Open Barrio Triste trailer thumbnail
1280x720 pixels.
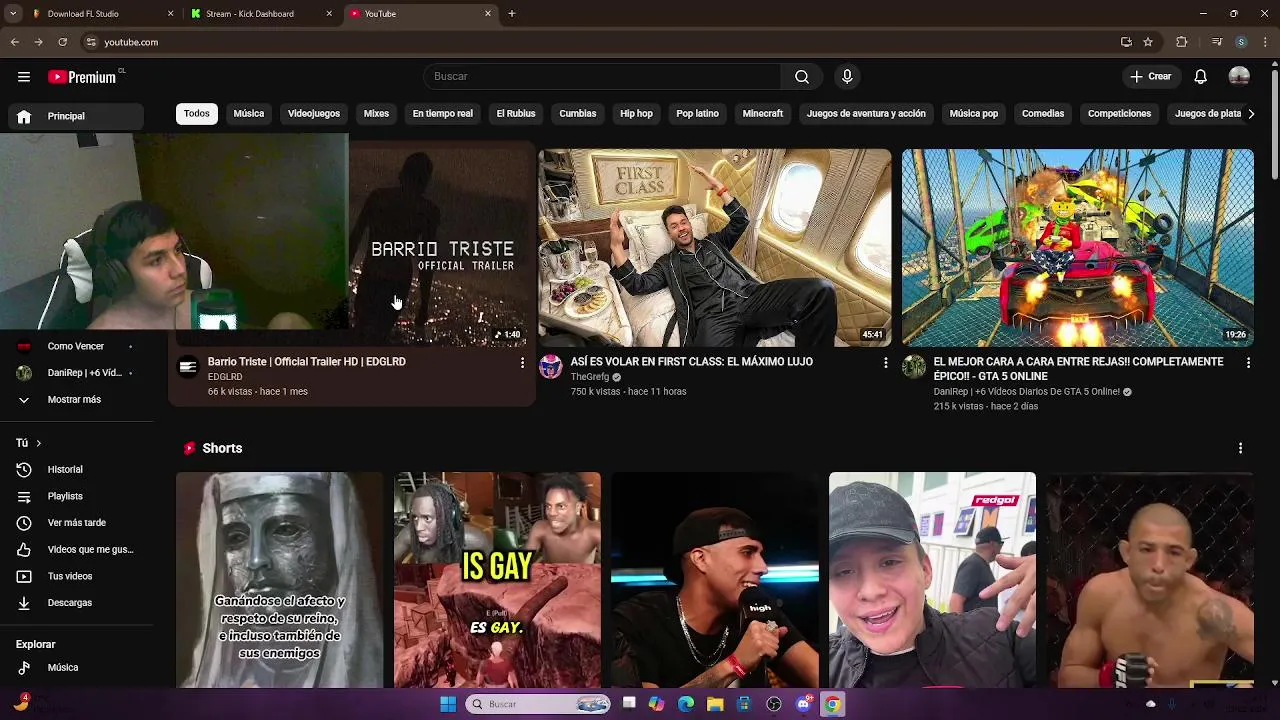coord(441,248)
